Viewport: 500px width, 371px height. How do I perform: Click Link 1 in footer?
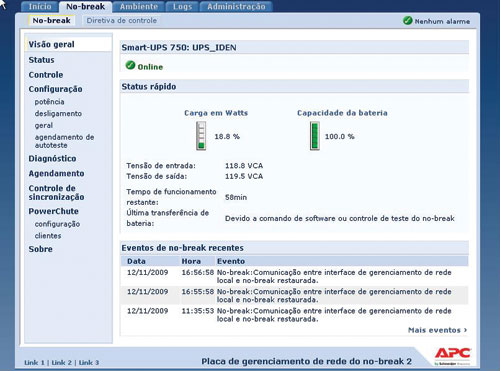(x=34, y=363)
